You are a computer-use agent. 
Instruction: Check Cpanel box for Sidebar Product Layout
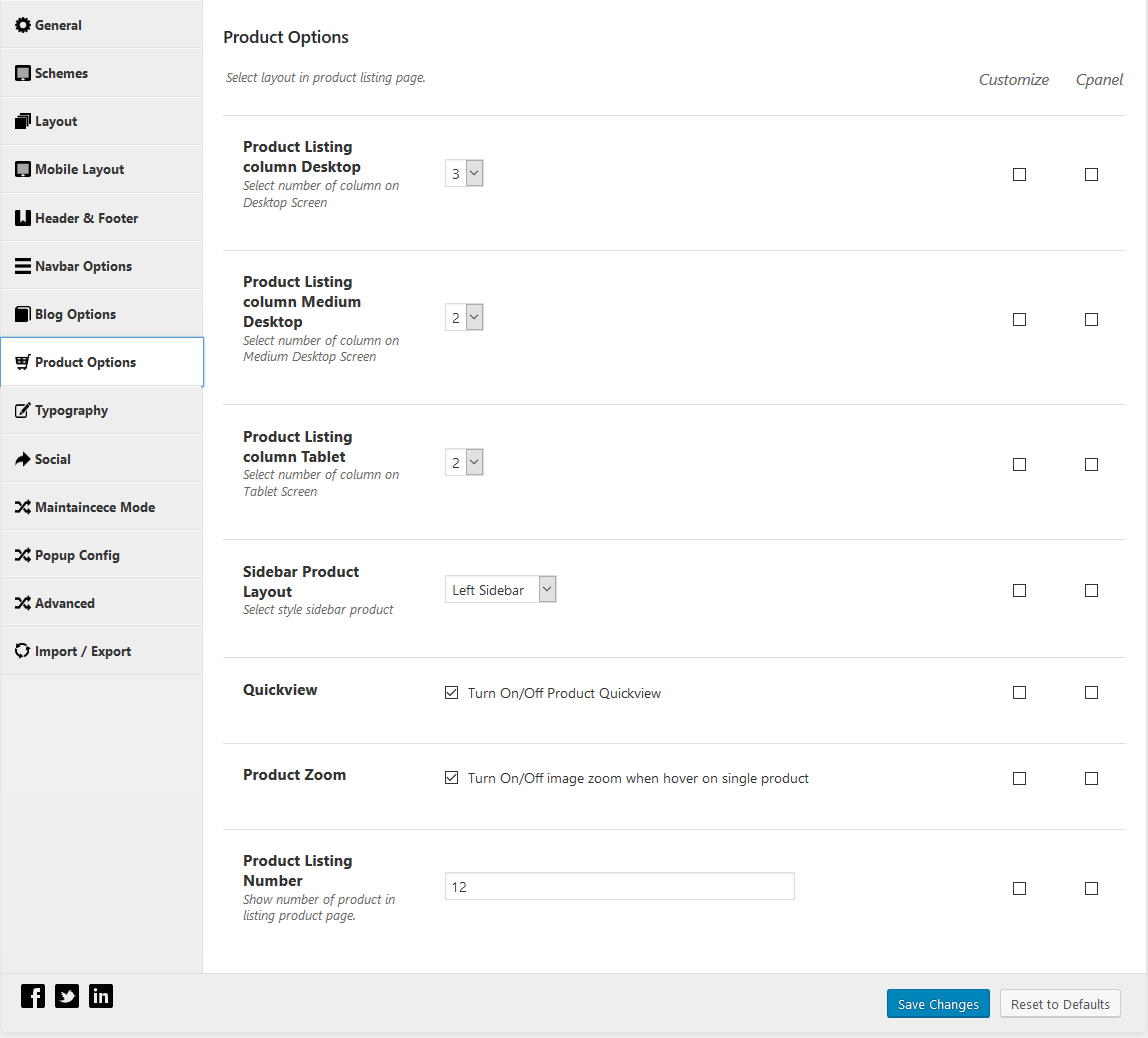[x=1091, y=590]
